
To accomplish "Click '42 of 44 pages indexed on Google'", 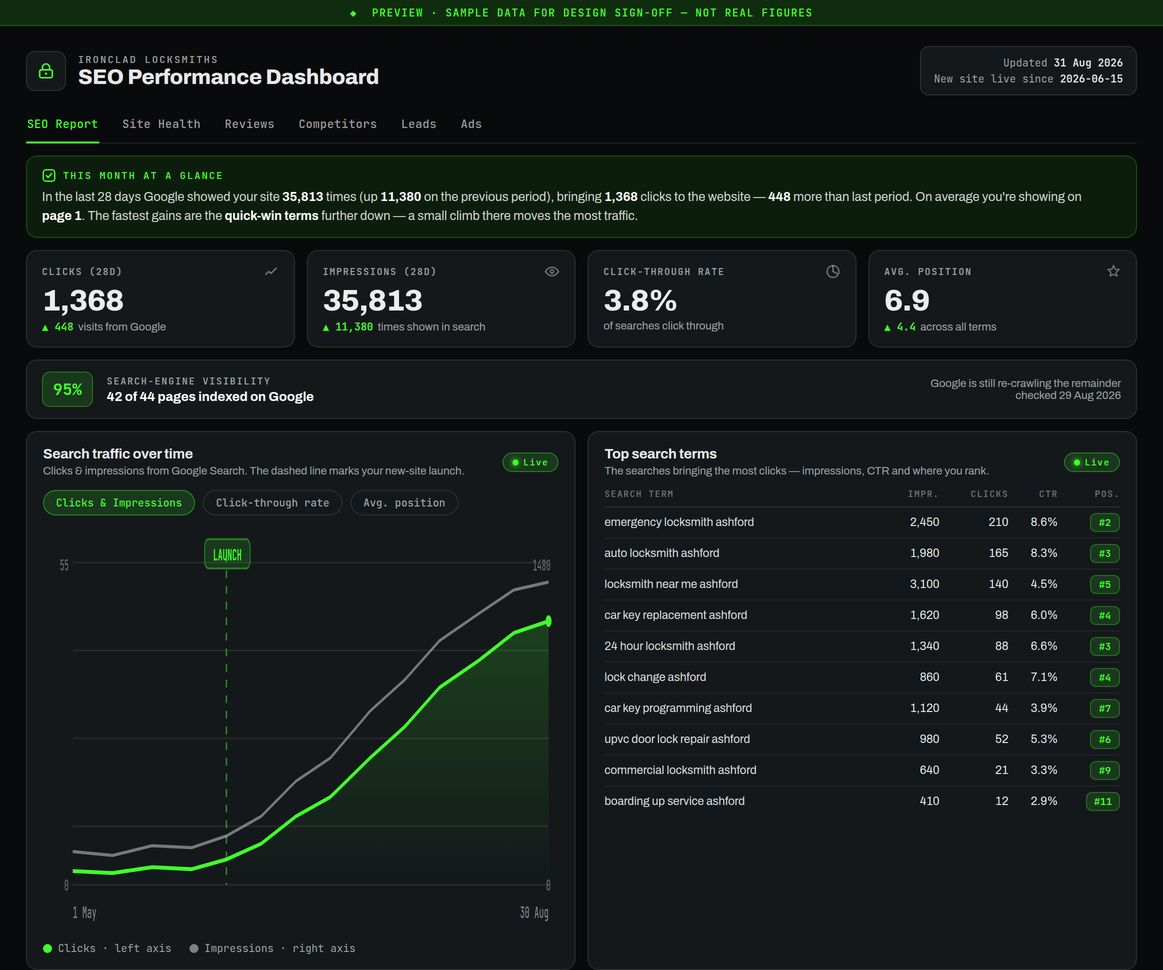I will click(210, 397).
